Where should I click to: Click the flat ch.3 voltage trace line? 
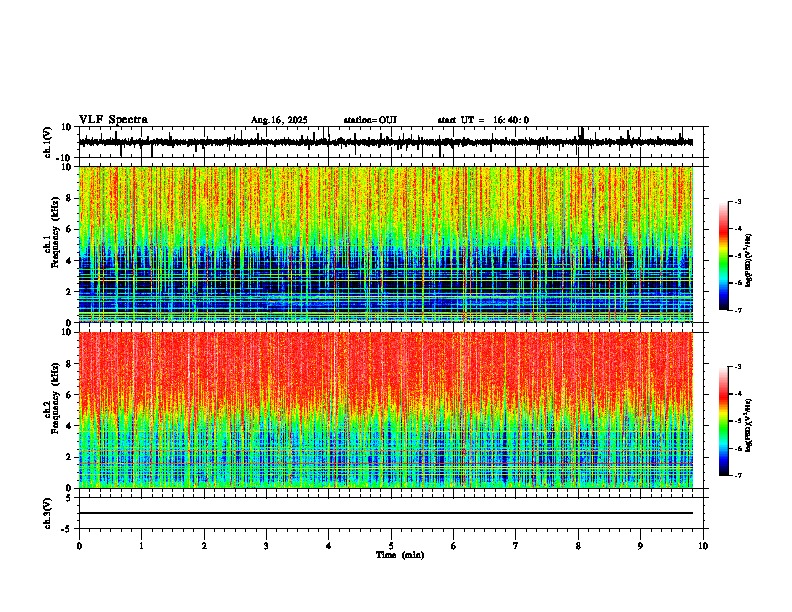click(x=386, y=513)
